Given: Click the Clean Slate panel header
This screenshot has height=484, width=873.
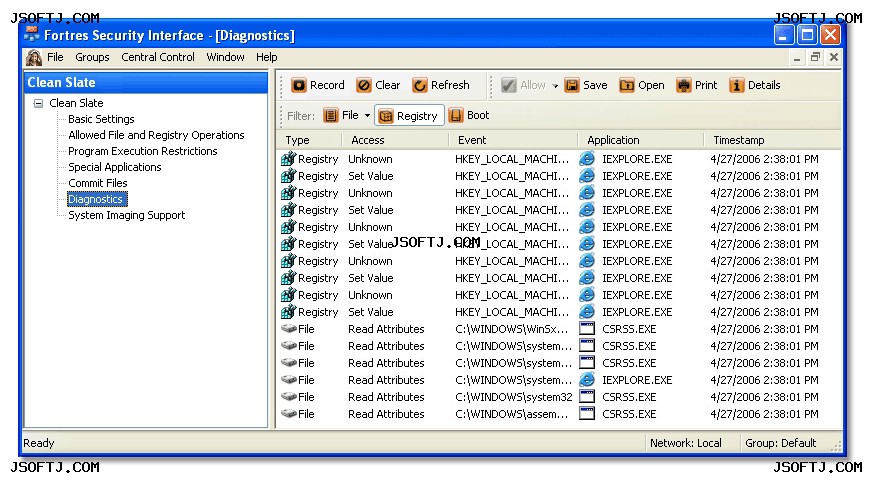Looking at the screenshot, I should click(x=146, y=82).
